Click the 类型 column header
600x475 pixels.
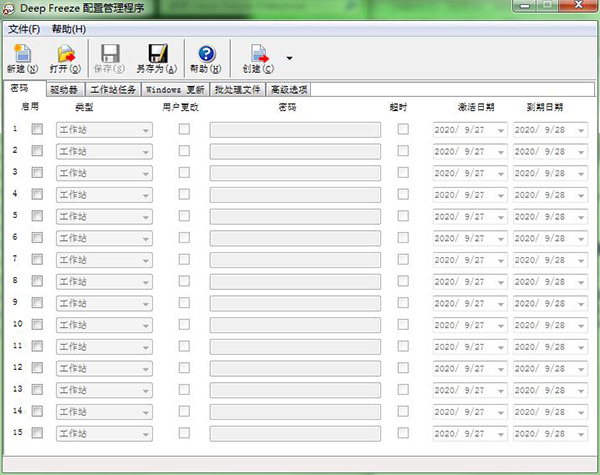(x=84, y=107)
